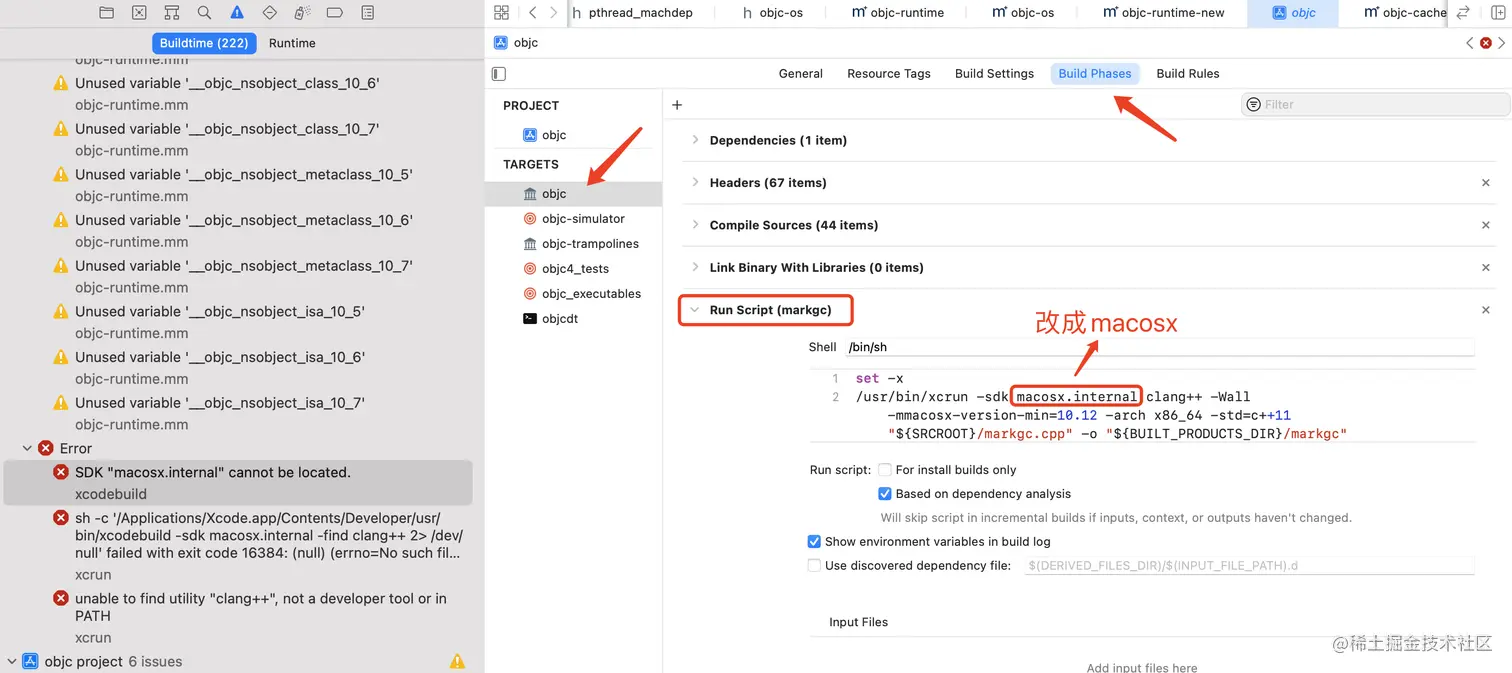Select the Build Phases tab
Image resolution: width=1512 pixels, height=673 pixels.
coord(1095,74)
